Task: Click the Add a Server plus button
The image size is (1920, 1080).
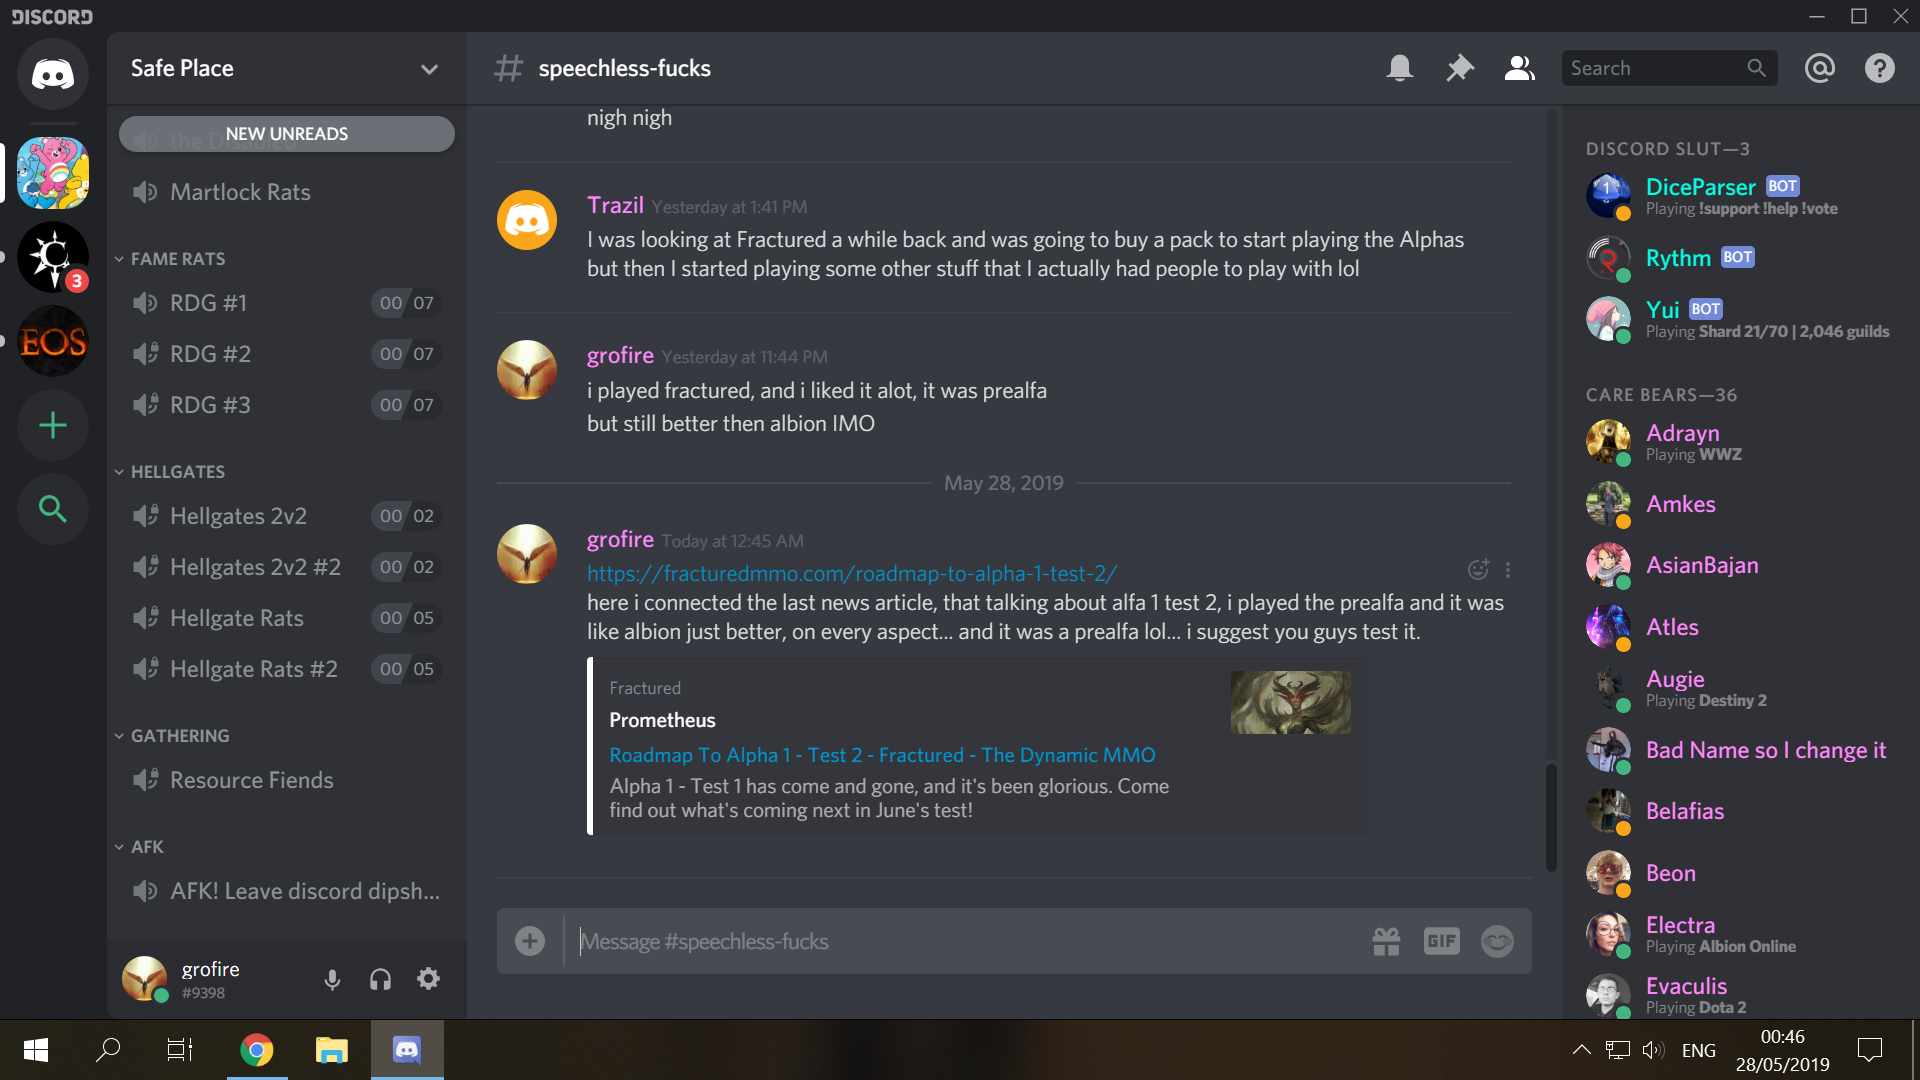Action: pyautogui.click(x=53, y=425)
